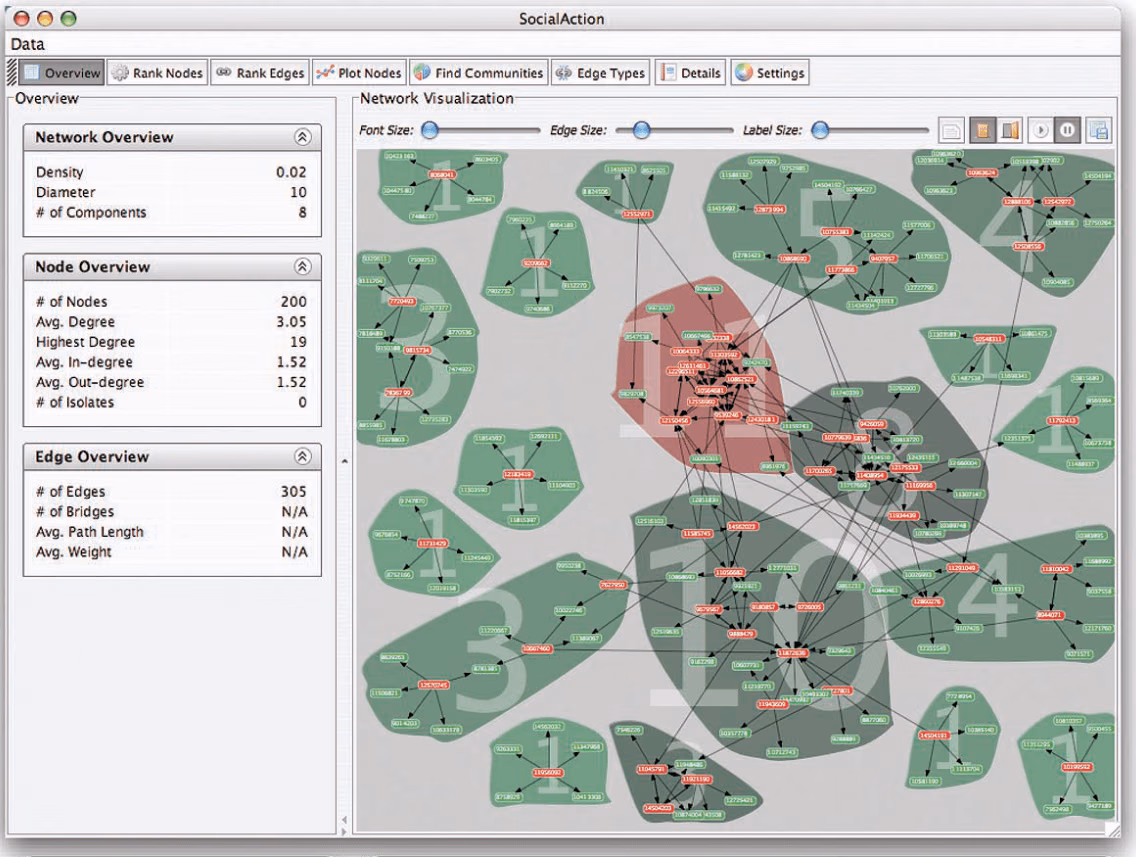Image resolution: width=1136 pixels, height=857 pixels.
Task: Save the visualization image with disk icon
Action: coord(1098,130)
